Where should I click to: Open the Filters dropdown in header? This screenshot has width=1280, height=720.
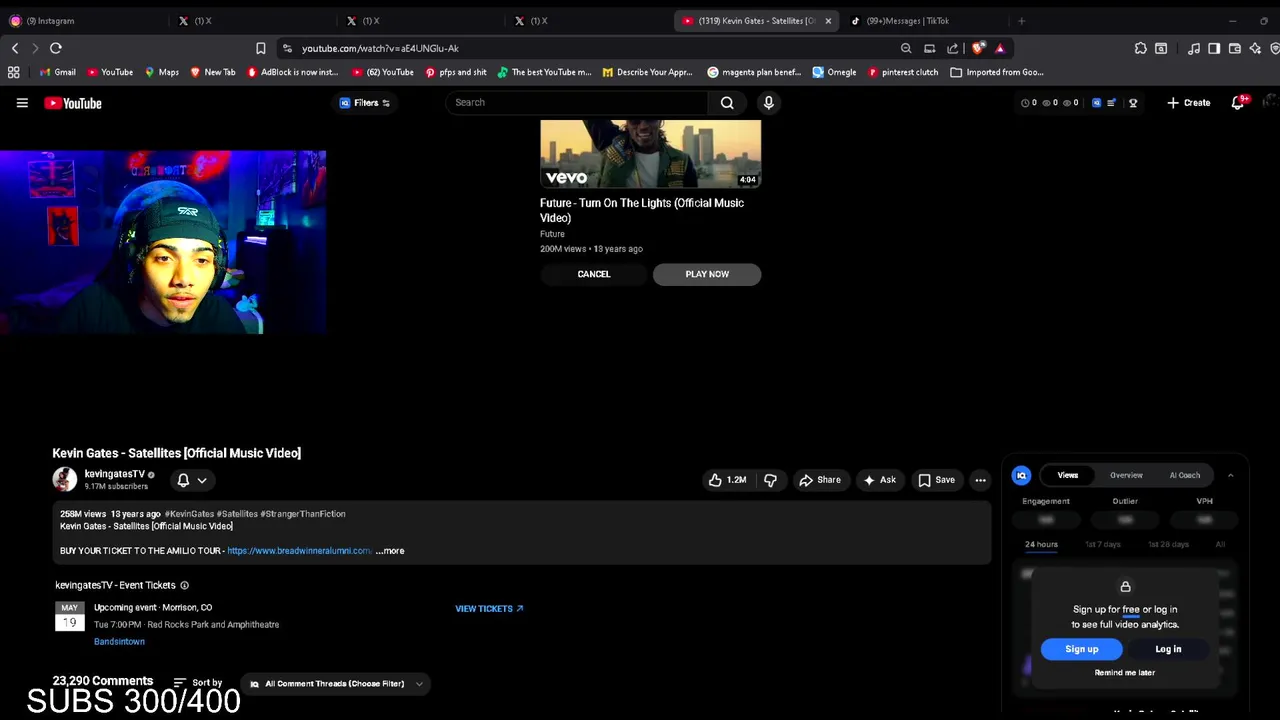[x=365, y=103]
